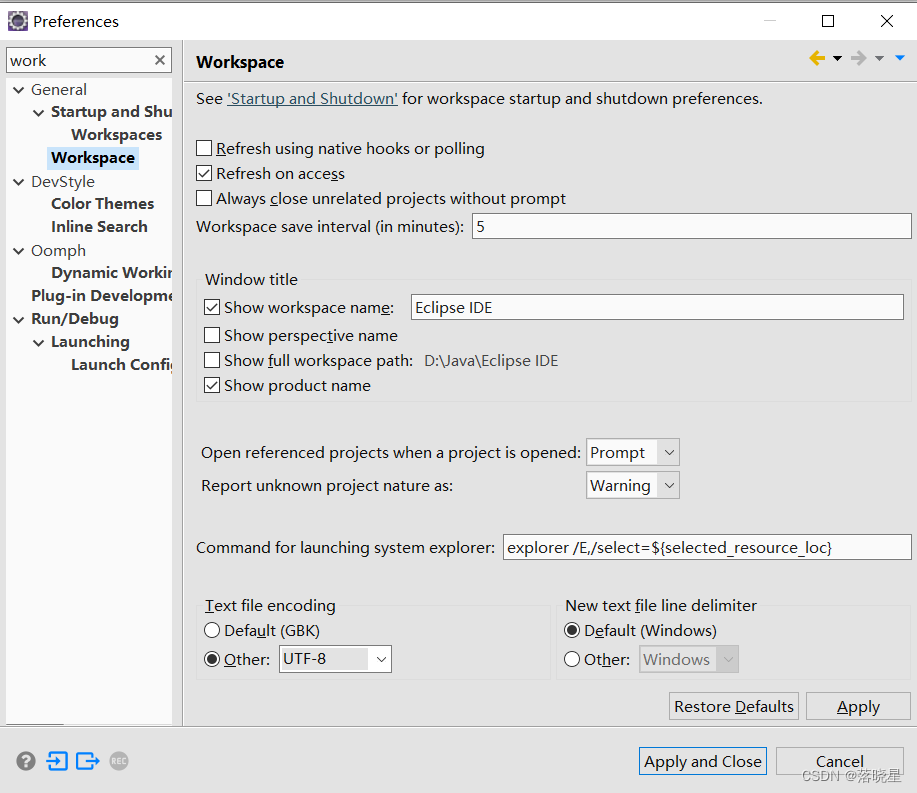Click Apply and Close

pyautogui.click(x=702, y=761)
